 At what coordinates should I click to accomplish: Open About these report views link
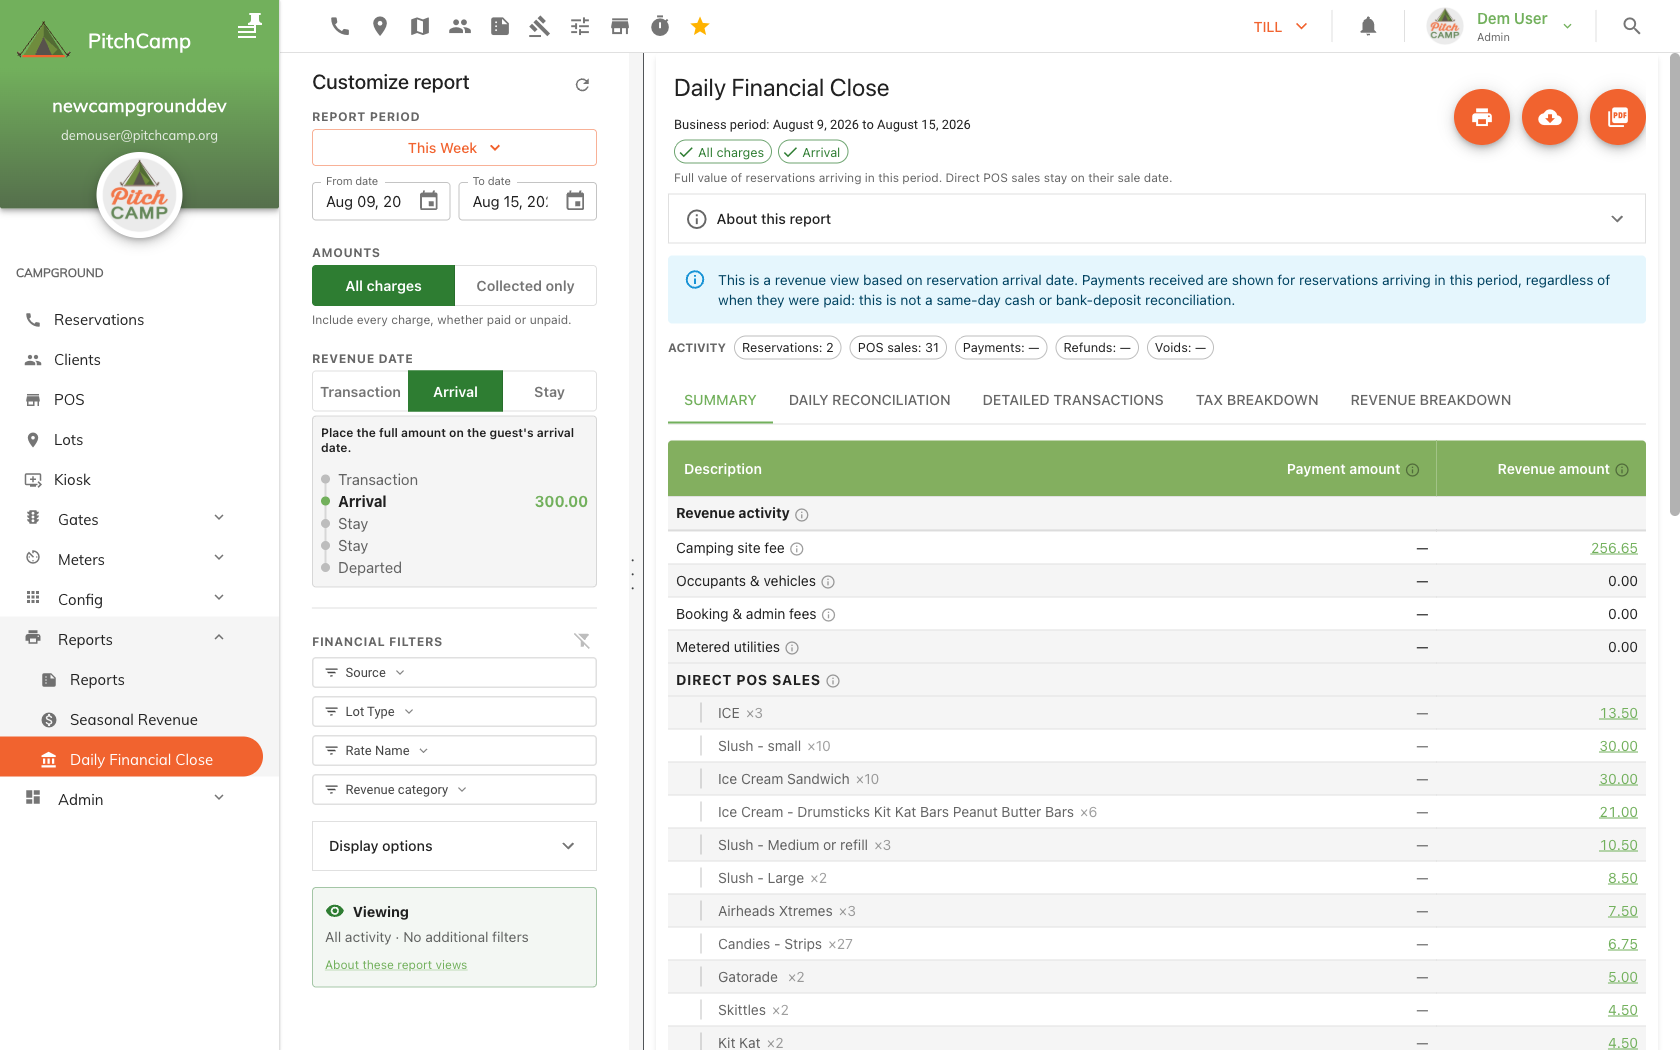[x=396, y=965]
